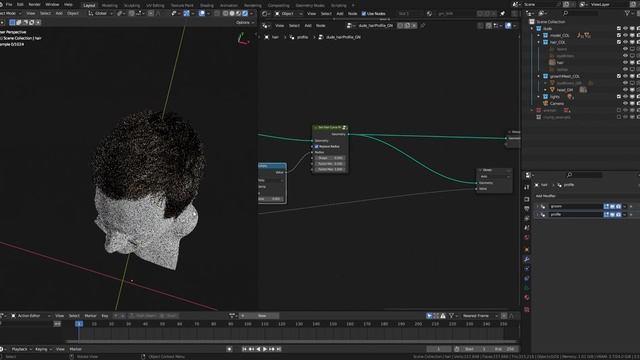Open Scene selector field
Image resolution: width=640 pixels, height=360 pixels.
click(541, 4)
